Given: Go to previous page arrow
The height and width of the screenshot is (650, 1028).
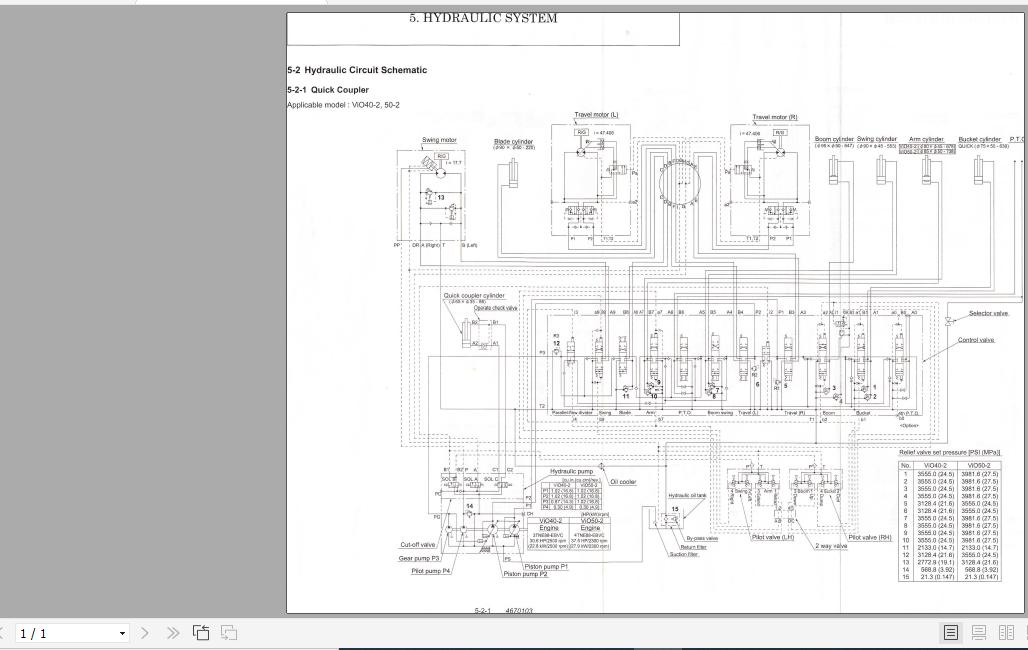Looking at the screenshot, I should tap(2, 633).
